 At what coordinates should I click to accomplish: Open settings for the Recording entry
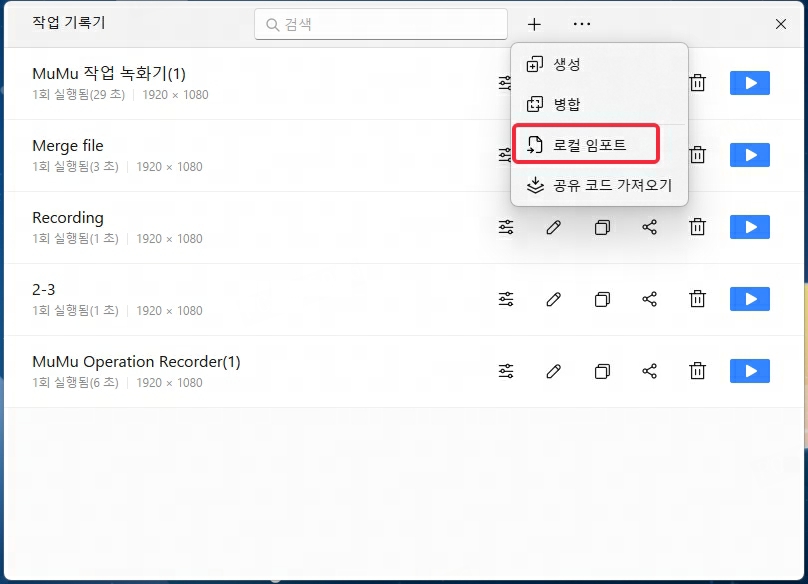click(x=506, y=227)
